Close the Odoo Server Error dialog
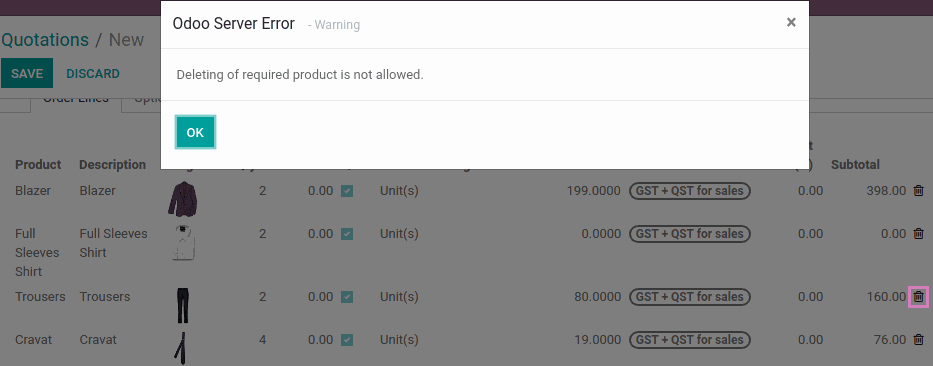Image resolution: width=933 pixels, height=366 pixels. [x=791, y=23]
